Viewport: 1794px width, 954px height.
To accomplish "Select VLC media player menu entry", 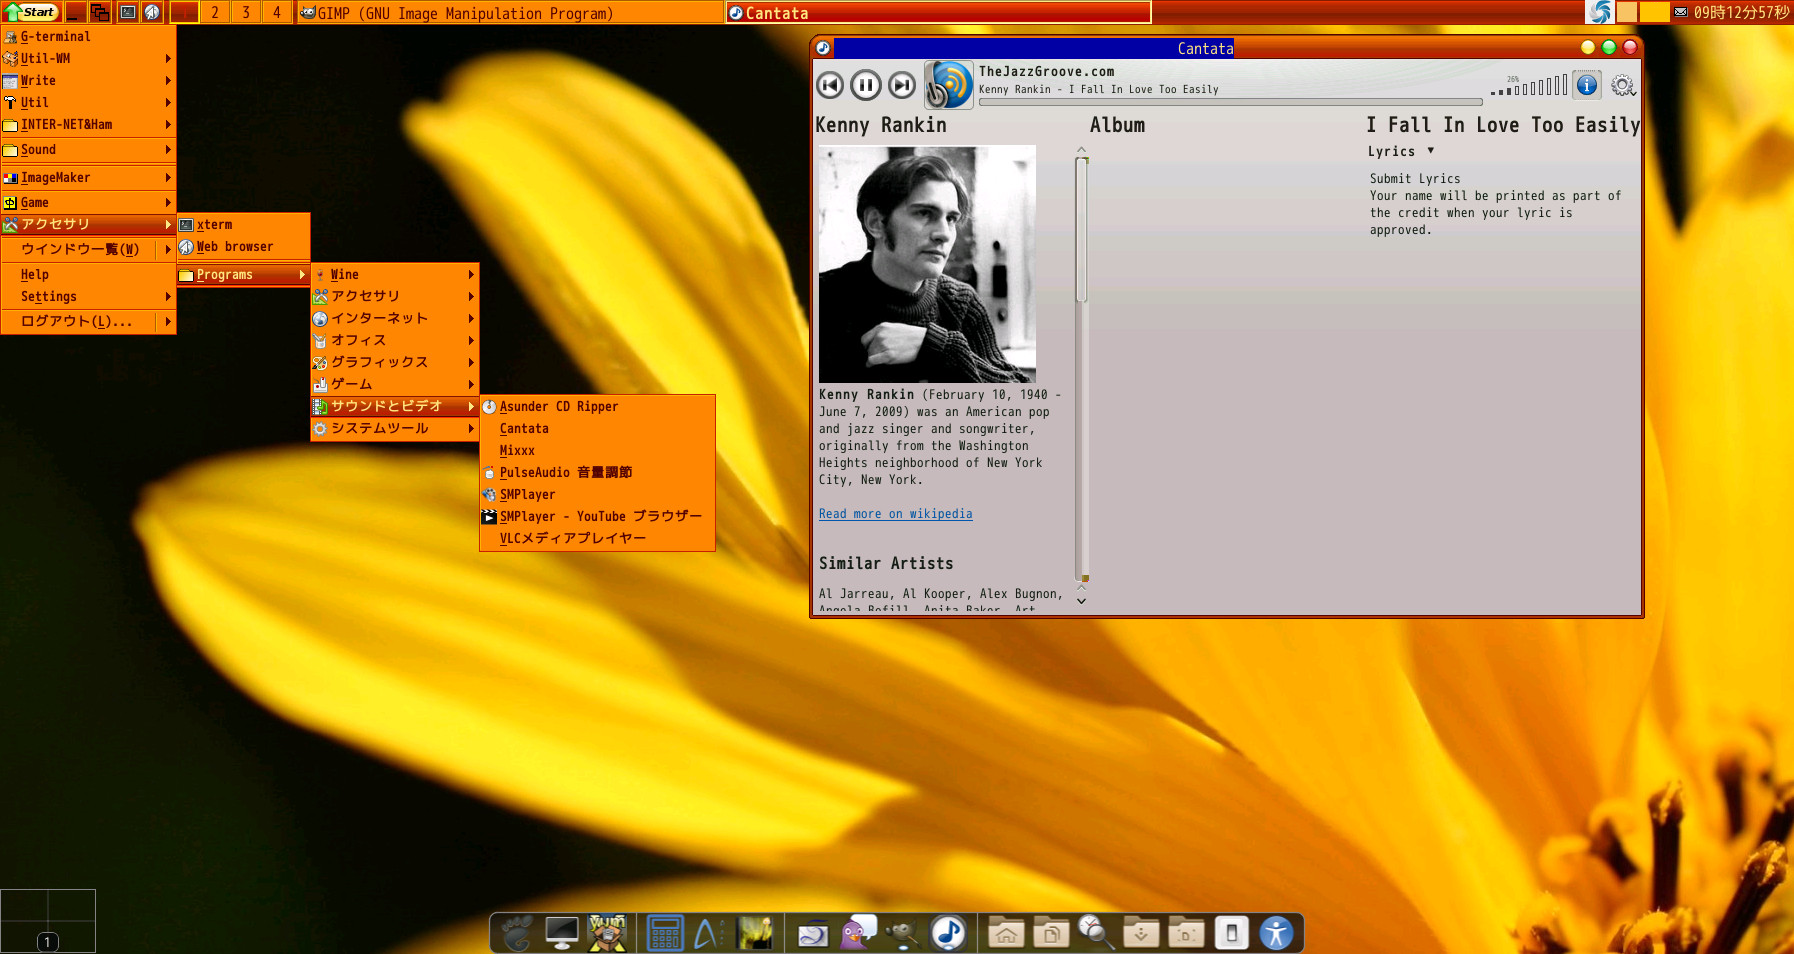I will [572, 538].
